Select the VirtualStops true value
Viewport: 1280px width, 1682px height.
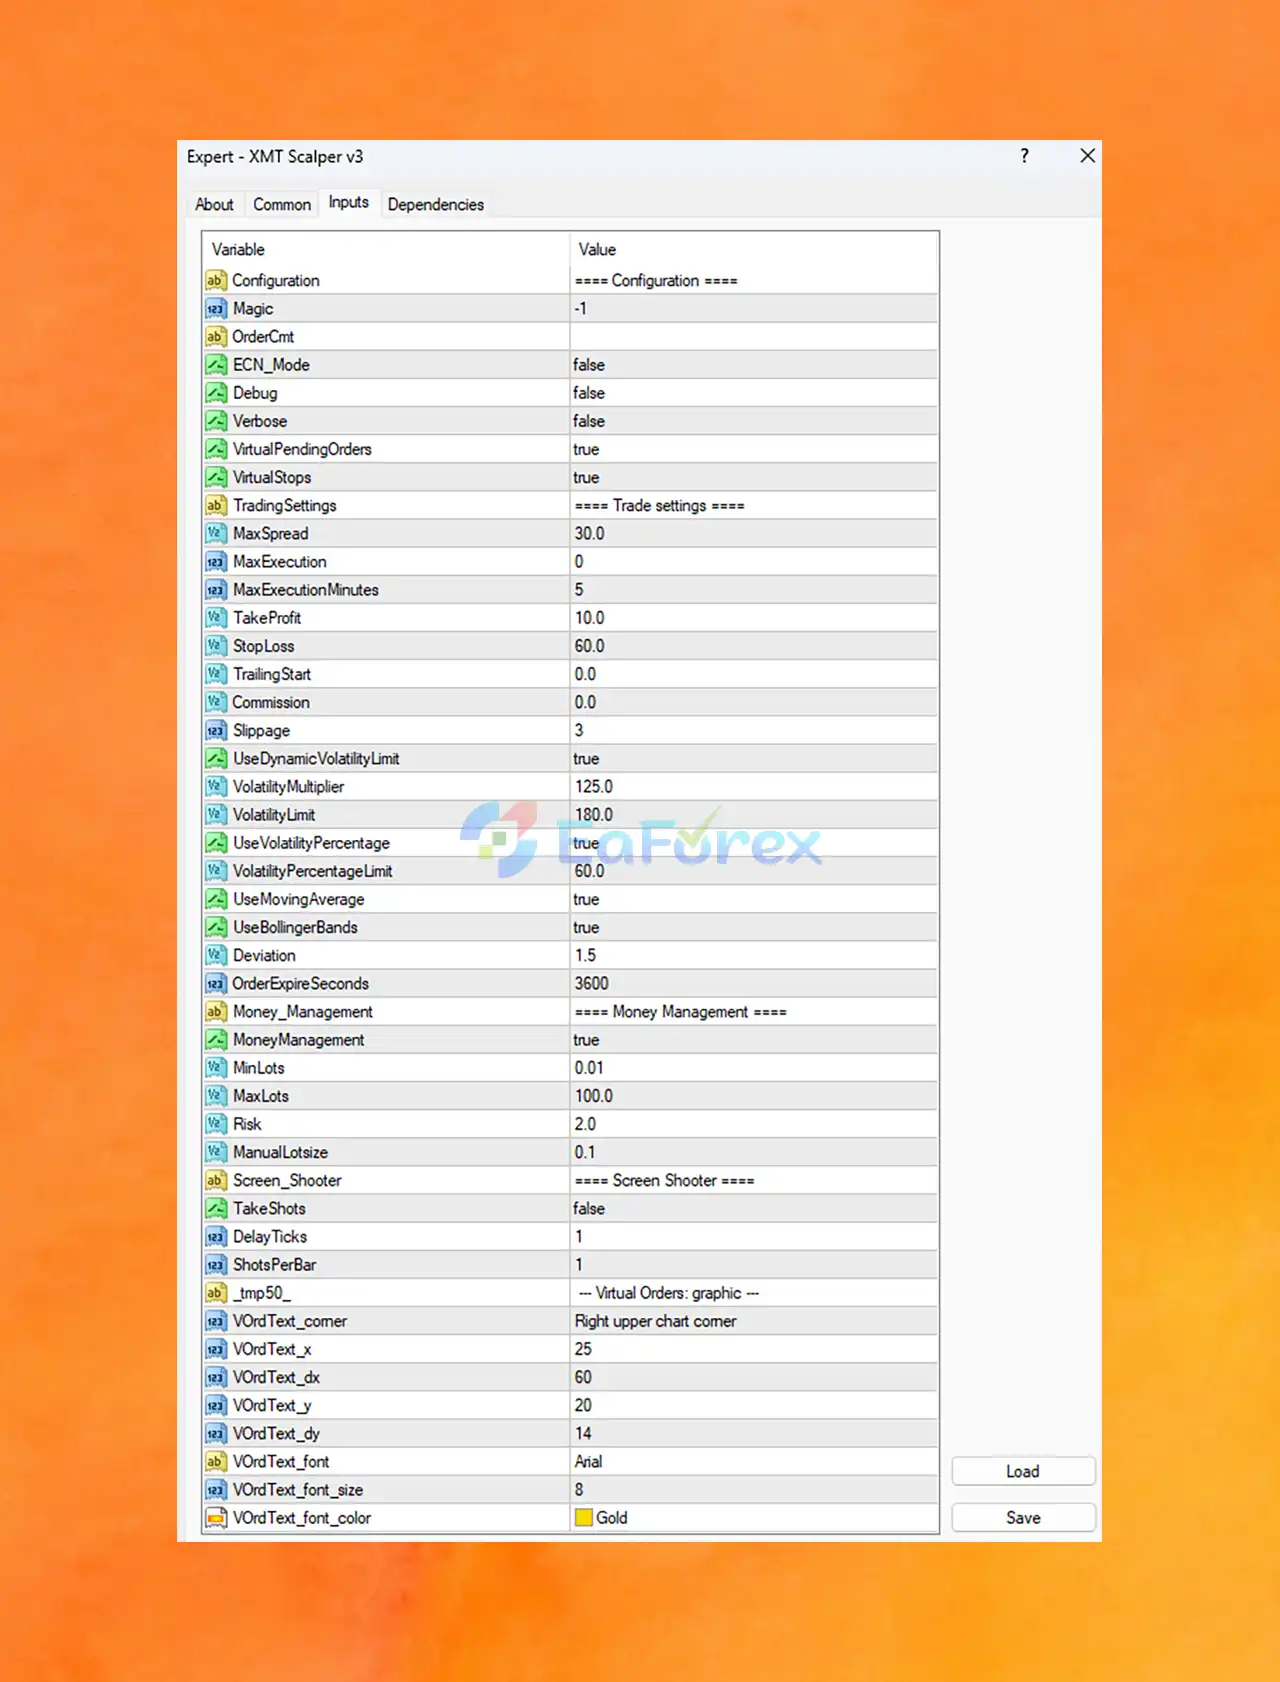(x=586, y=478)
